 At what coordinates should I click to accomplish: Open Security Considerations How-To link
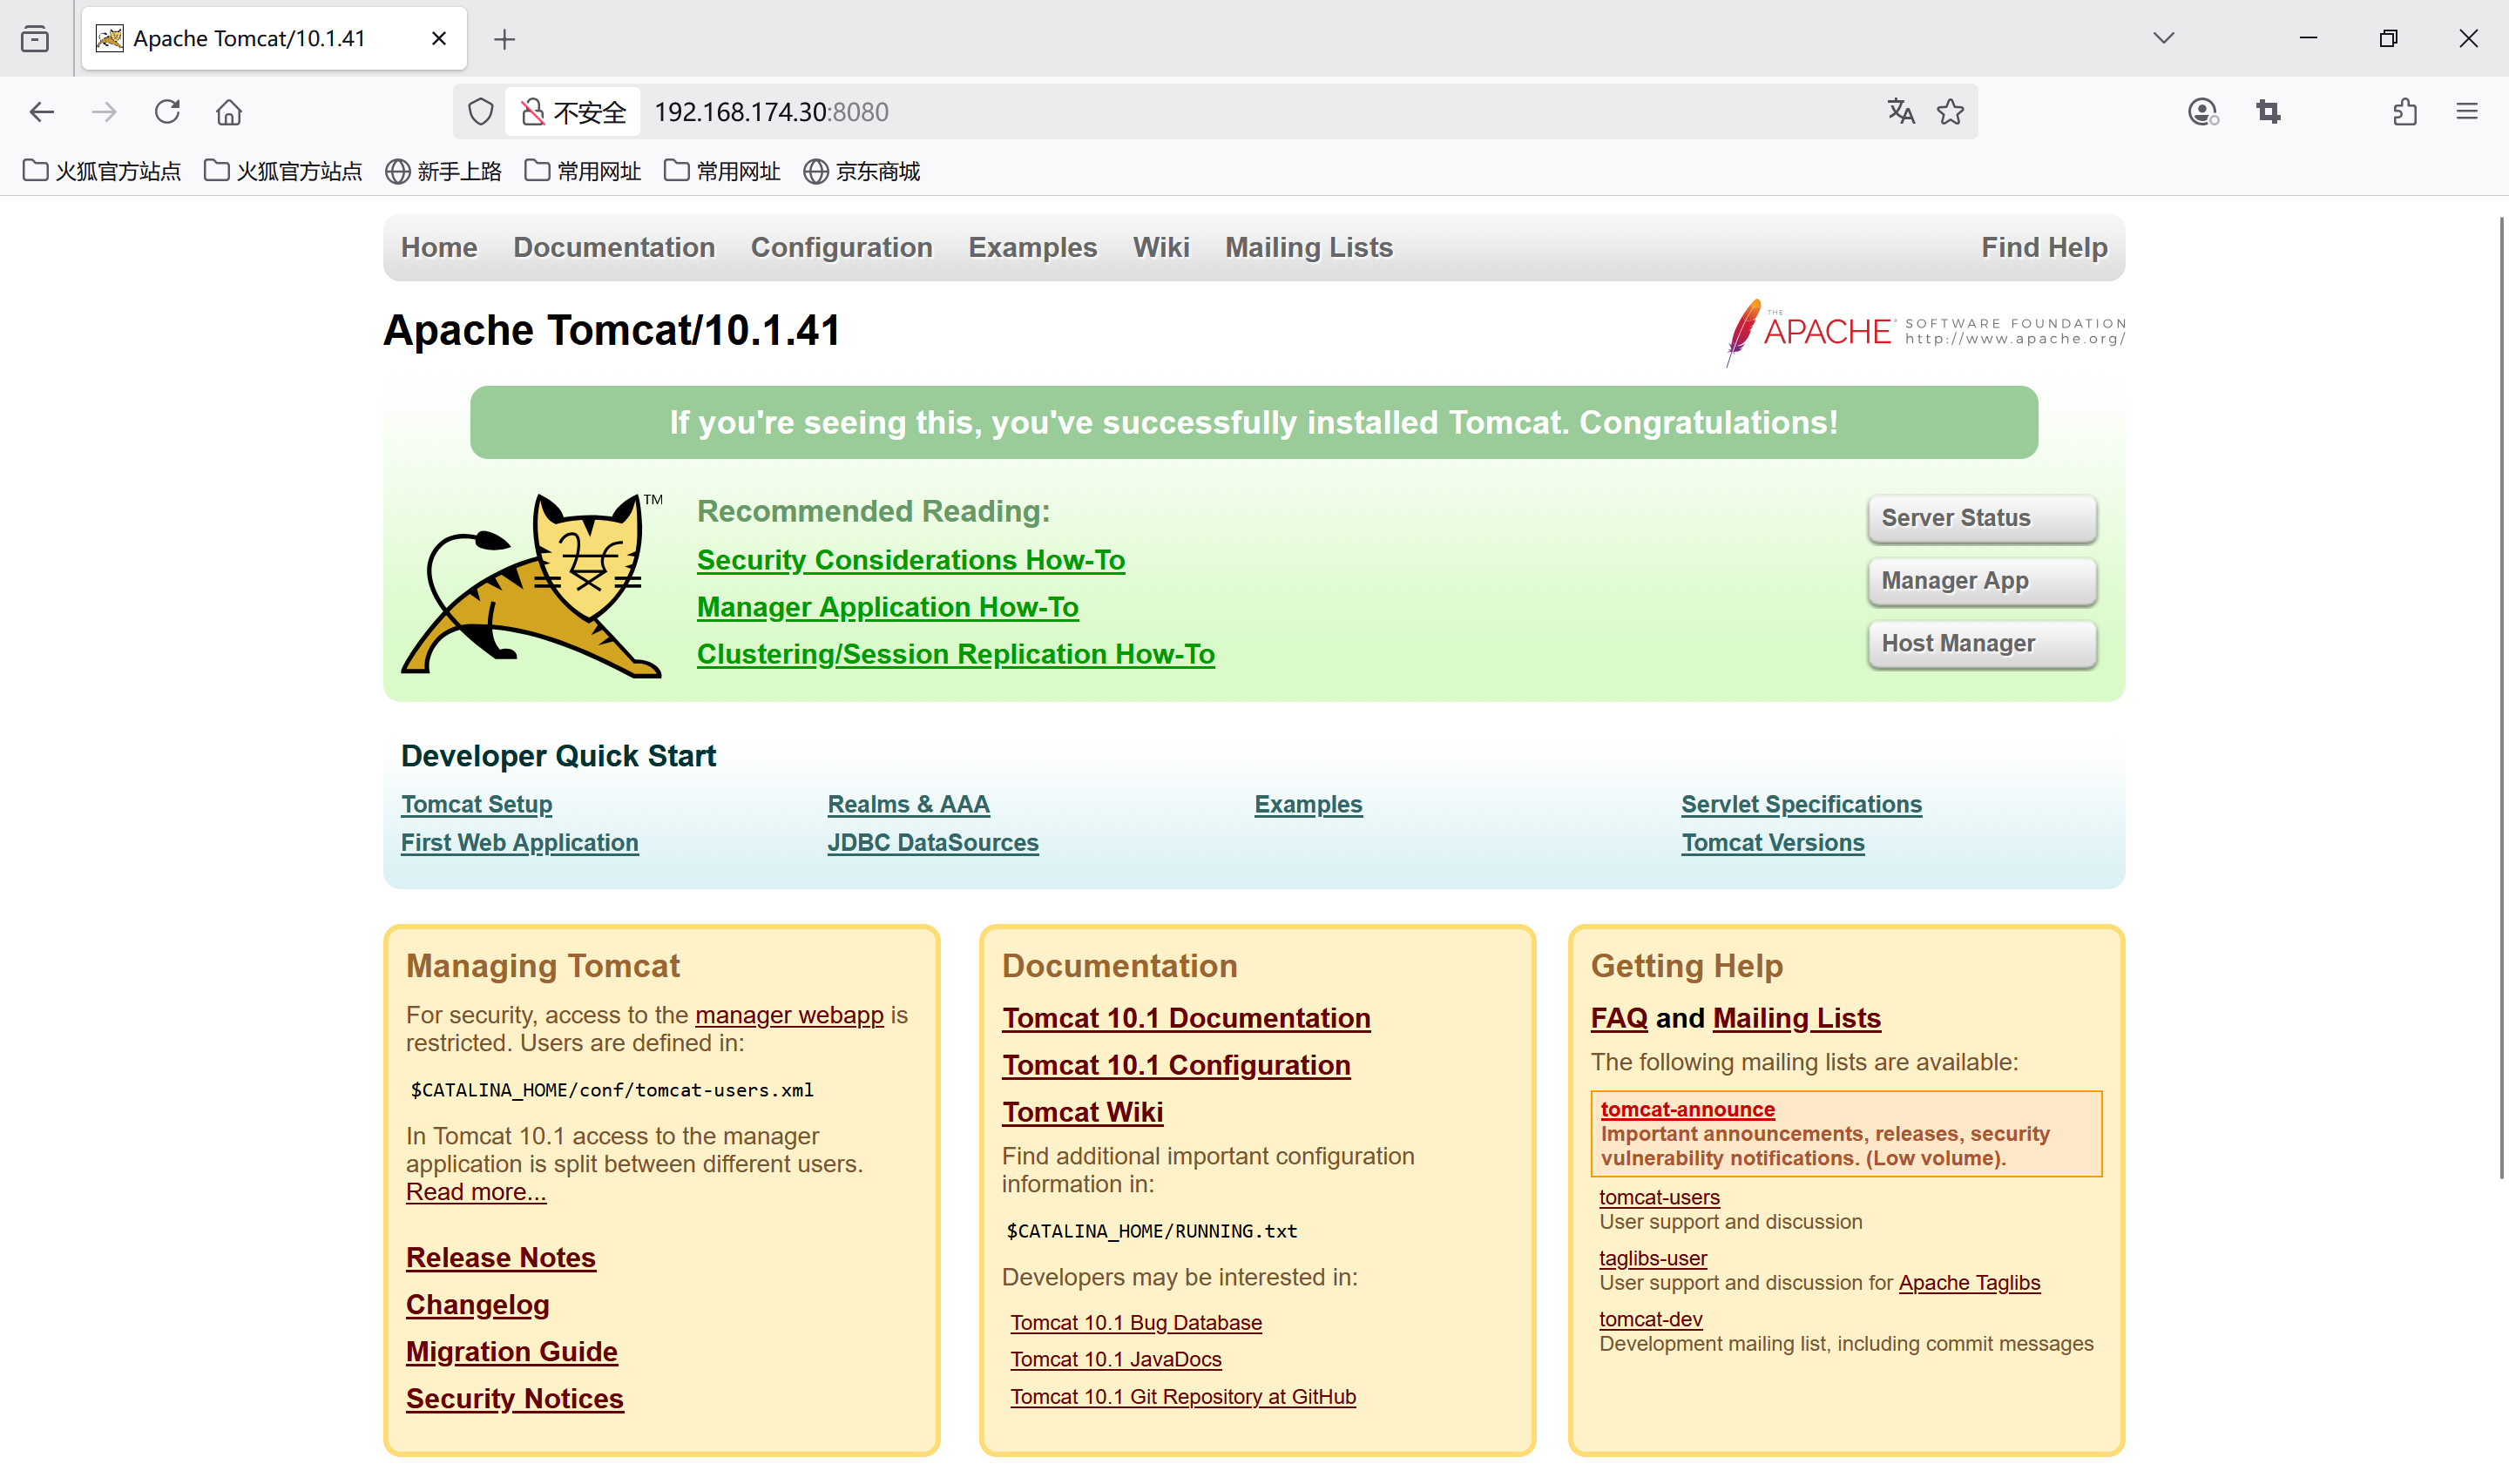pyautogui.click(x=910, y=560)
